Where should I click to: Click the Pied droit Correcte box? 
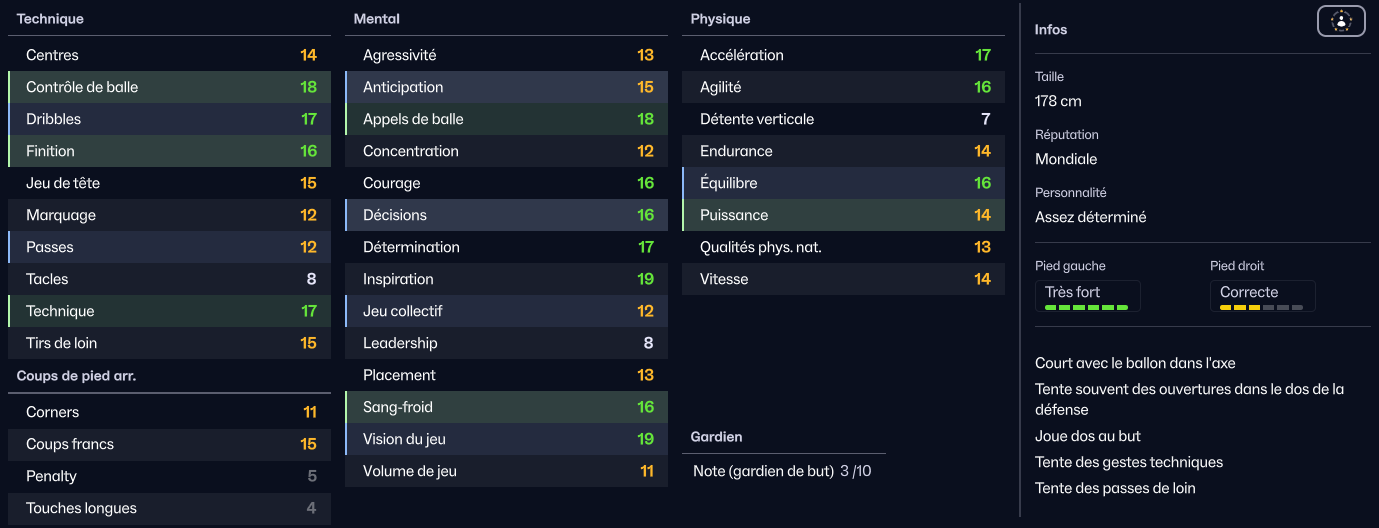1263,296
